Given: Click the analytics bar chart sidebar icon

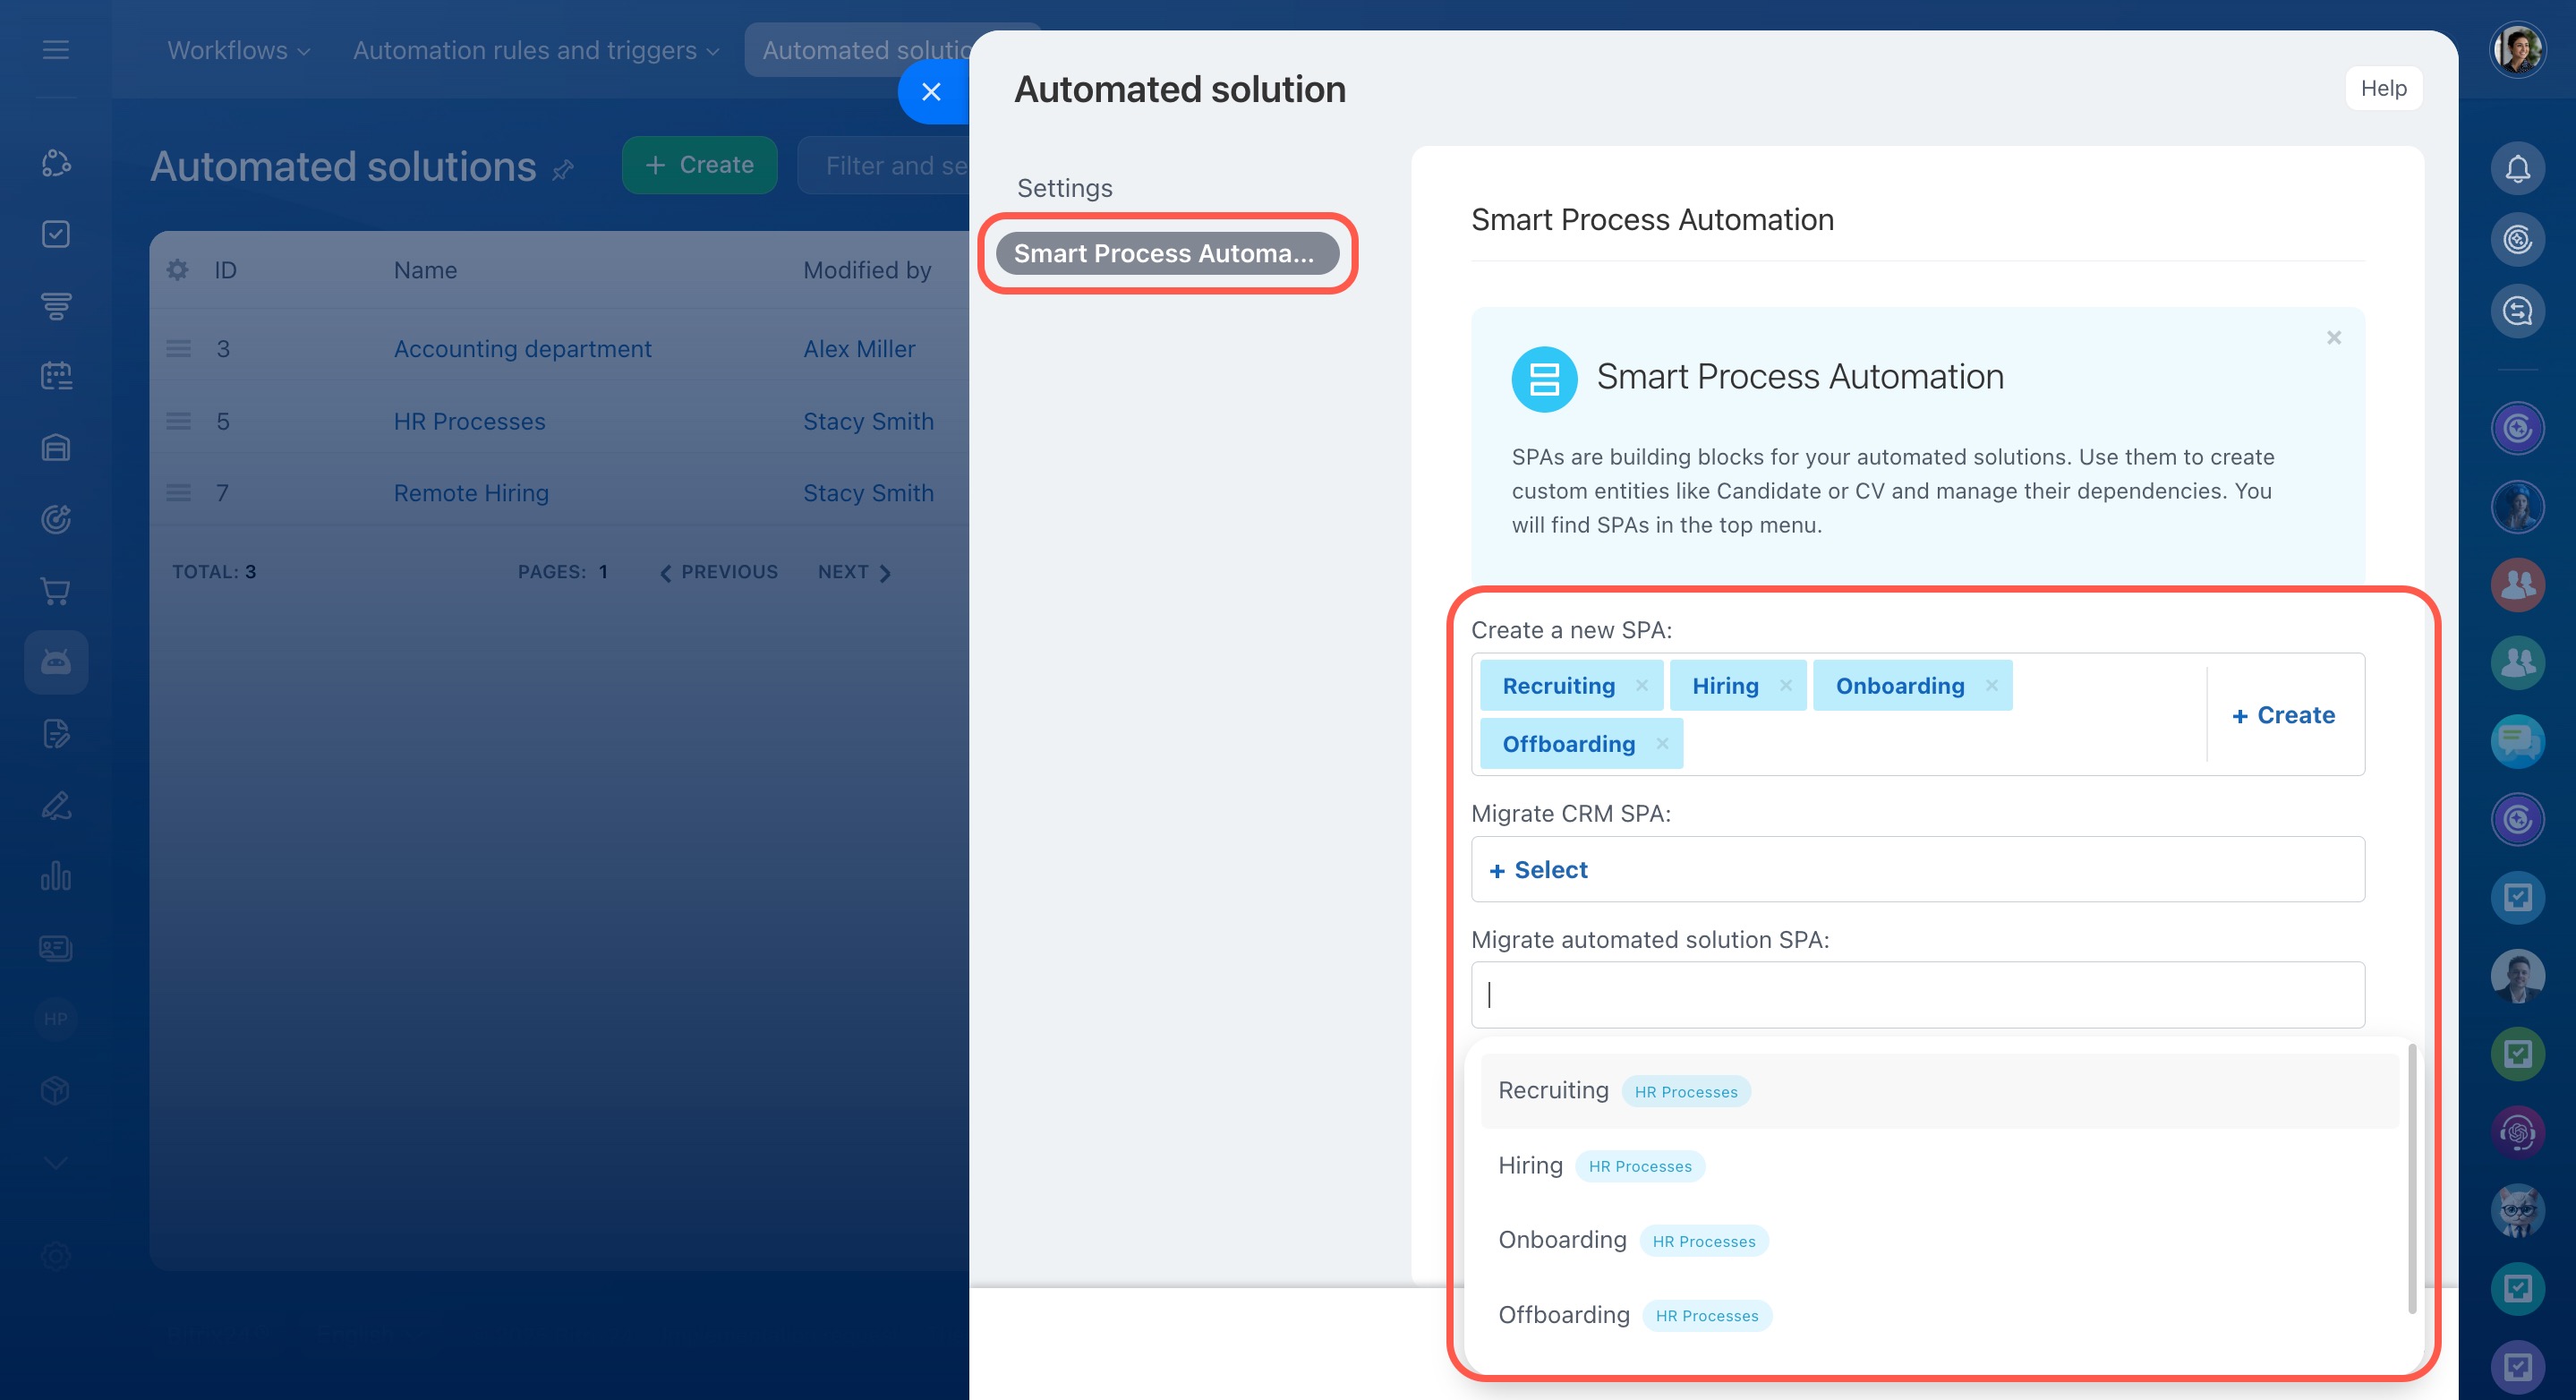Looking at the screenshot, I should [56, 876].
